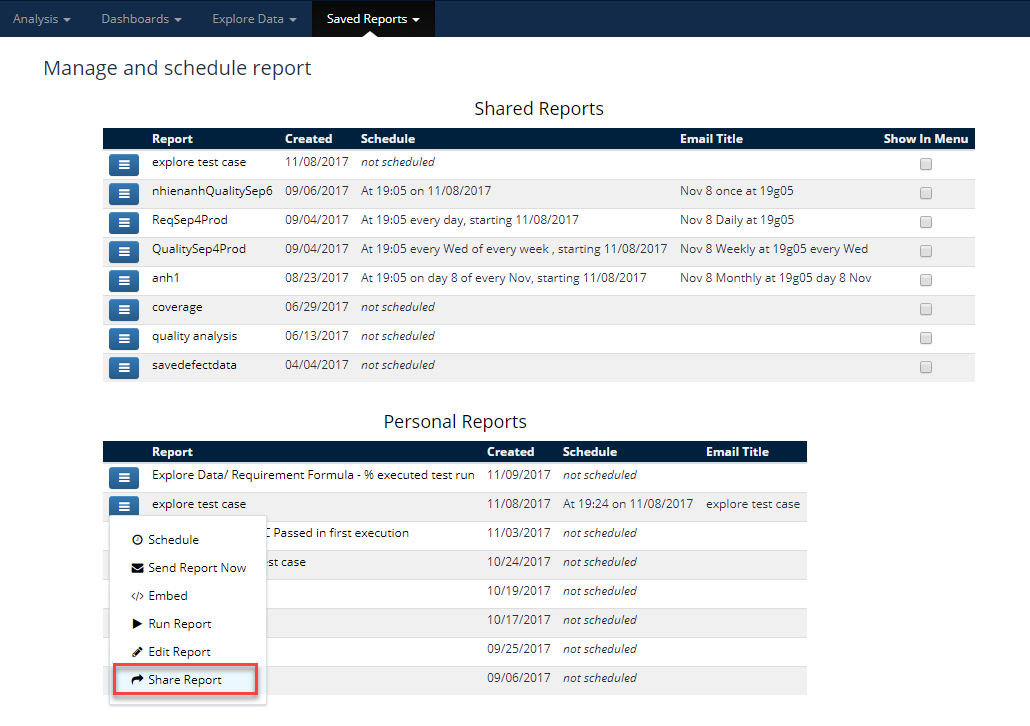Open action menu for QualitySep4Prod report
The width and height of the screenshot is (1030, 726).
pyautogui.click(x=124, y=252)
